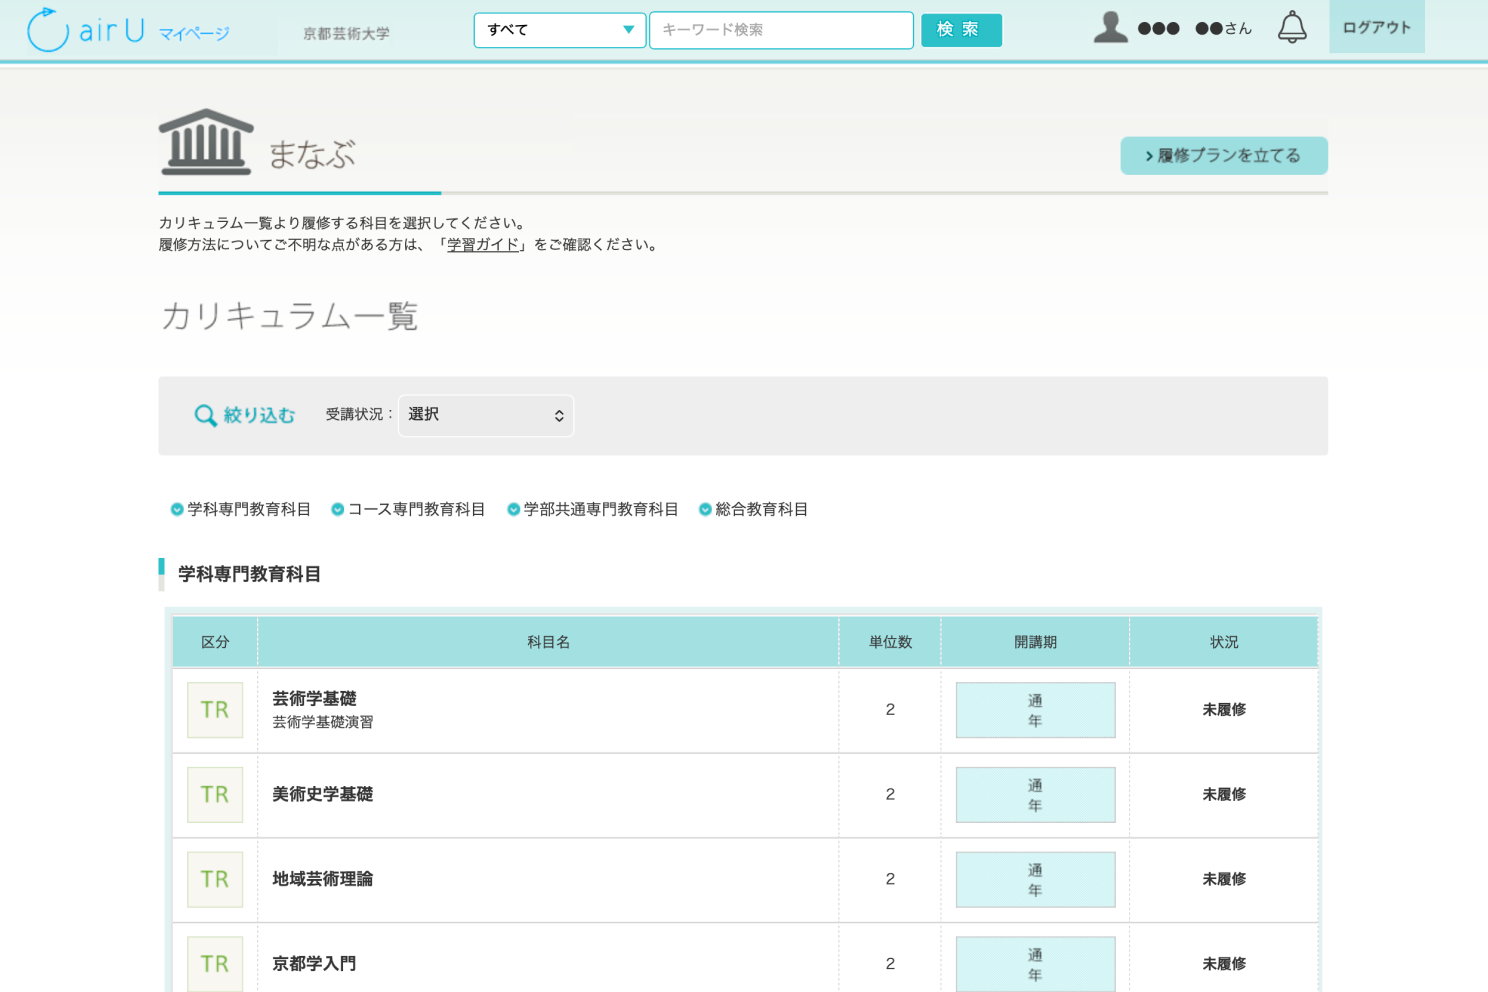The height and width of the screenshot is (992, 1488).
Task: Click credit value 2 in 芸術学基礎 row
Action: point(890,710)
